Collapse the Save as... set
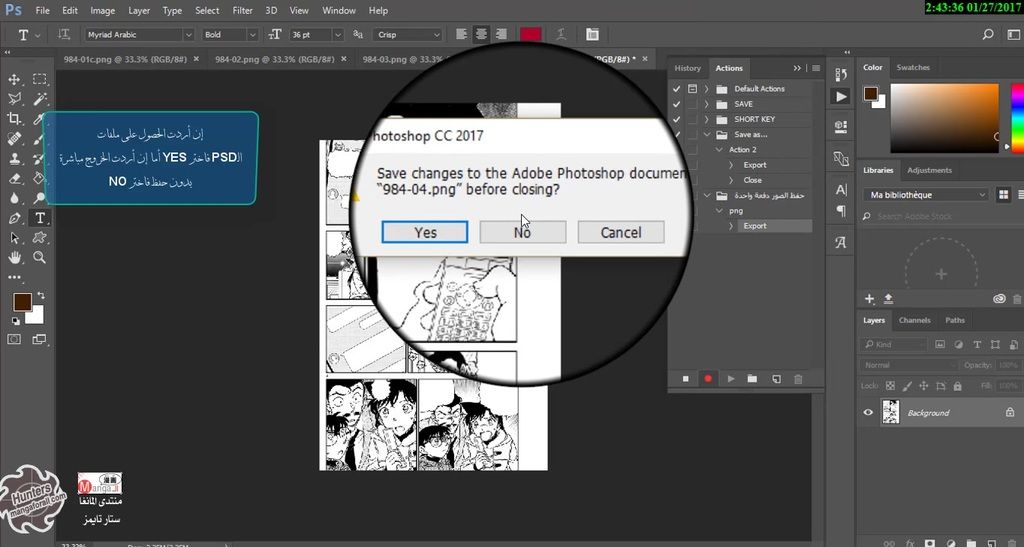Viewport: 1024px width, 547px height. [707, 134]
